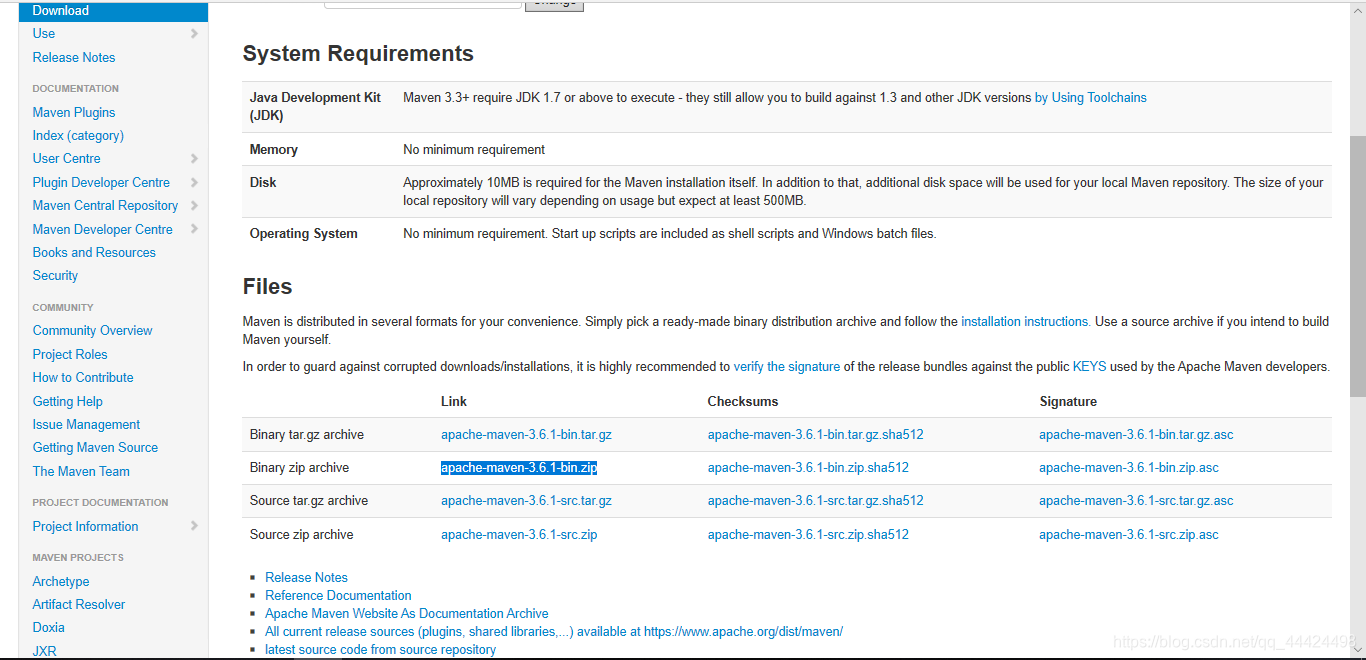Open Getting Help page
Screen dimensions: 1366x660
pos(67,402)
